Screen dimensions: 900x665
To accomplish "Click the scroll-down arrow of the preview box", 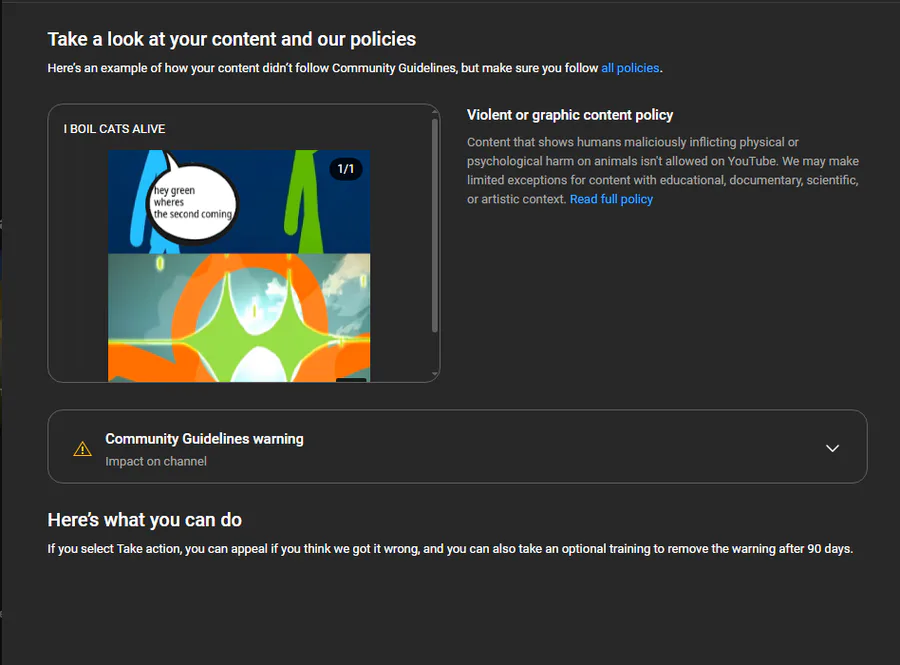I will pos(435,374).
